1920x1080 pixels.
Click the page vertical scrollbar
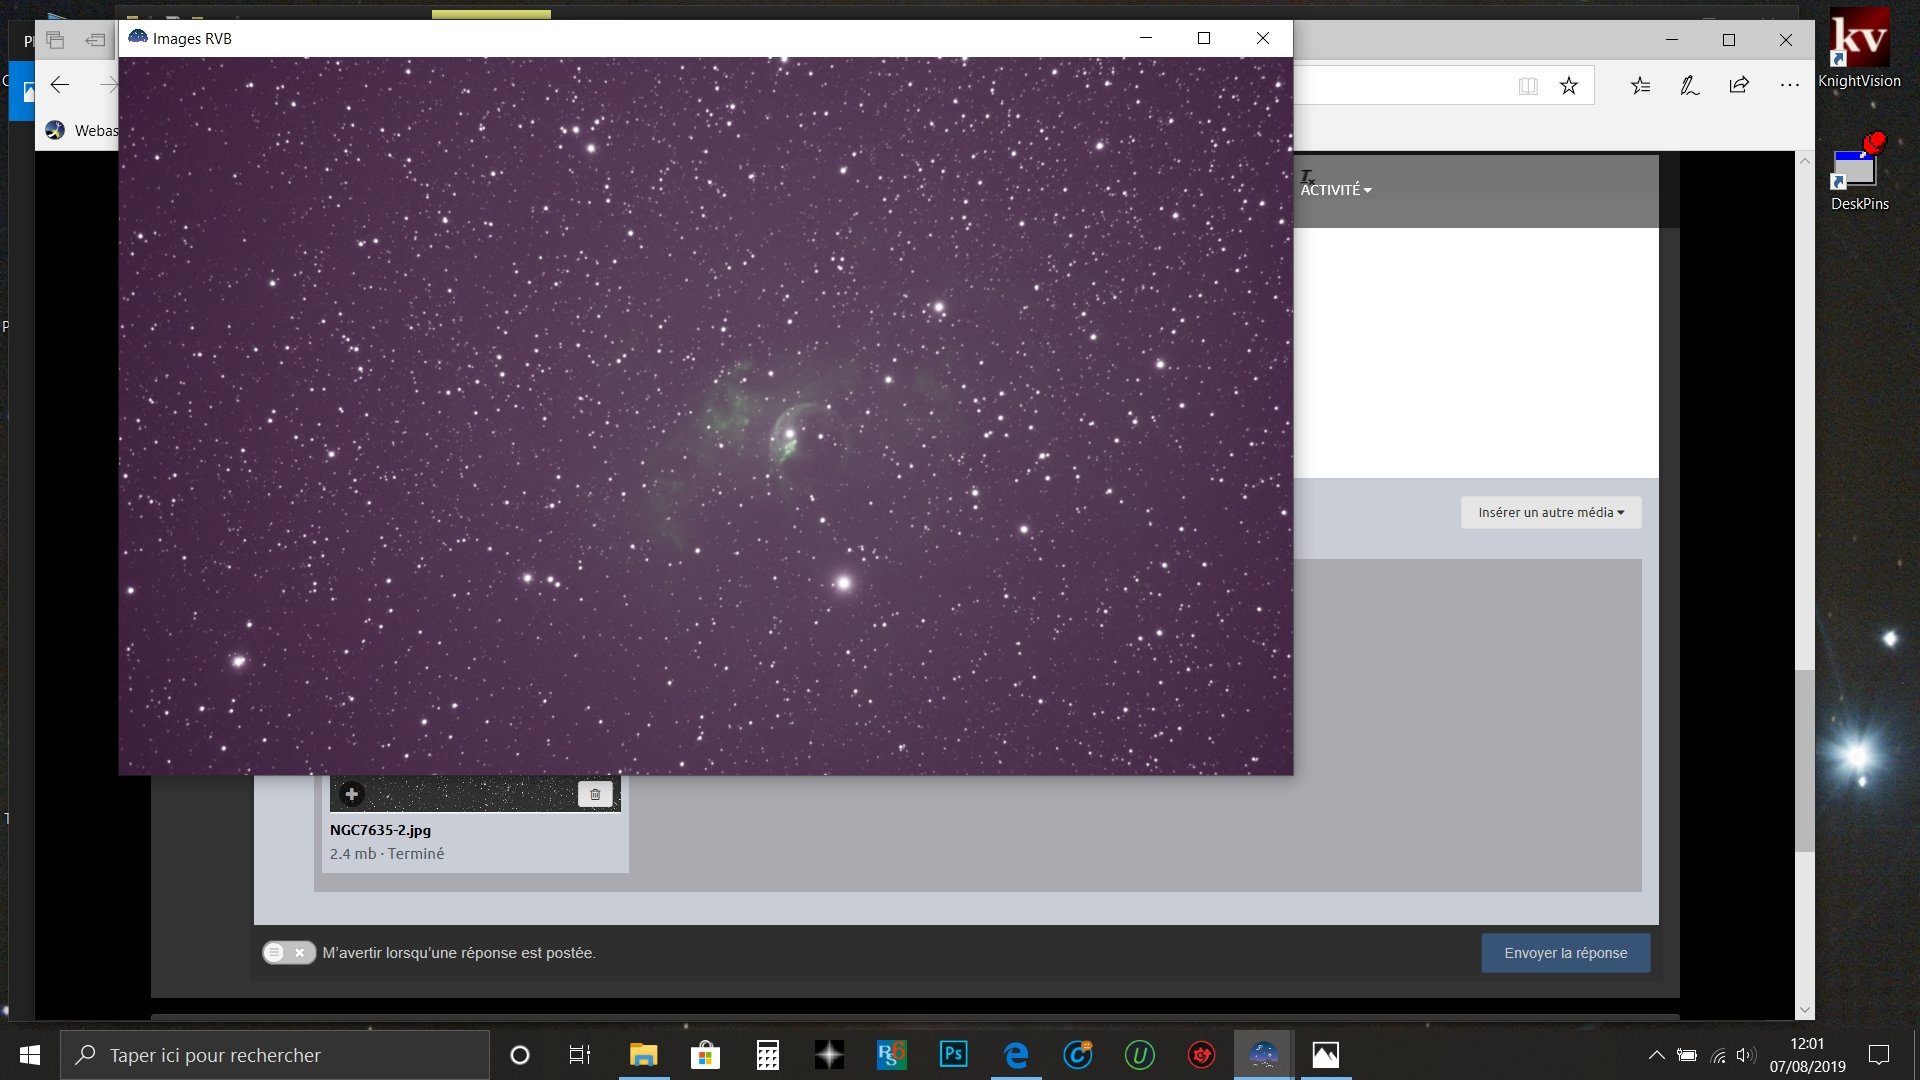click(1804, 760)
